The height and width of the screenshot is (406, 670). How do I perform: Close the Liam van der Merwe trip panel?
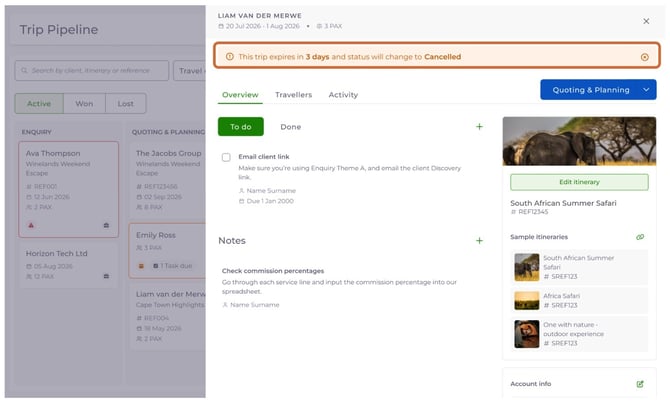pyautogui.click(x=646, y=21)
